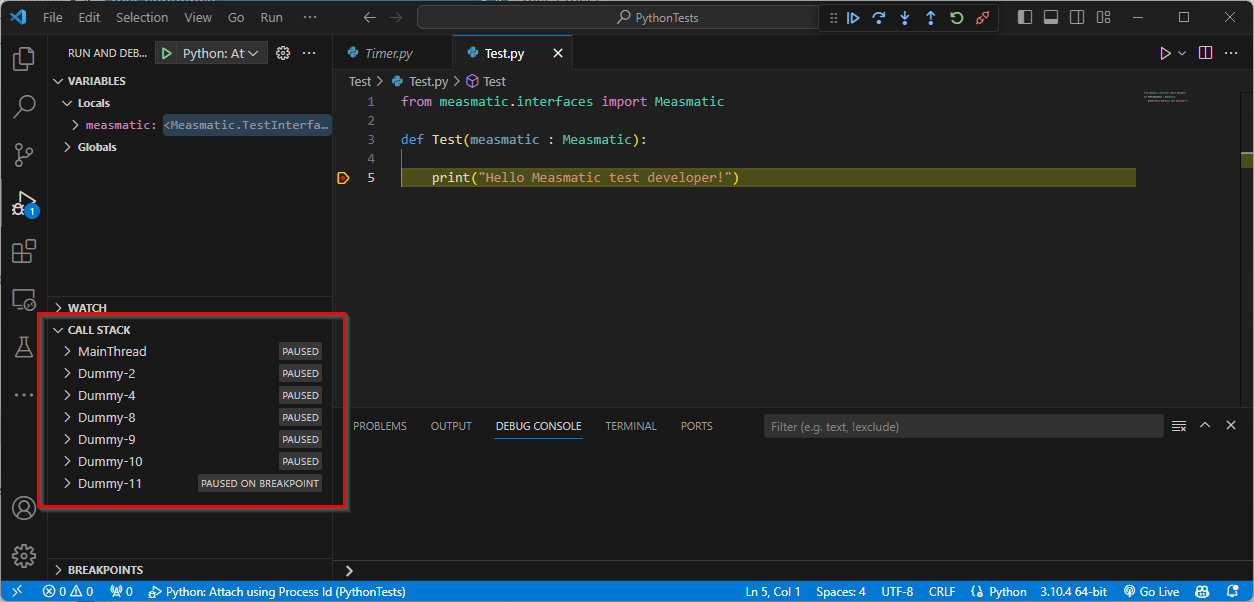Open the Run and Debug view icon
Screen dimensions: 1254x602
click(24, 203)
